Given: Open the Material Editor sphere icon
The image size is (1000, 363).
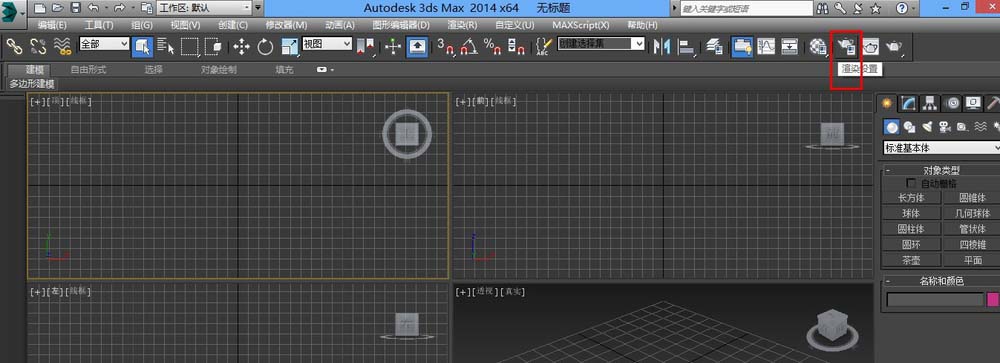Looking at the screenshot, I should click(818, 46).
